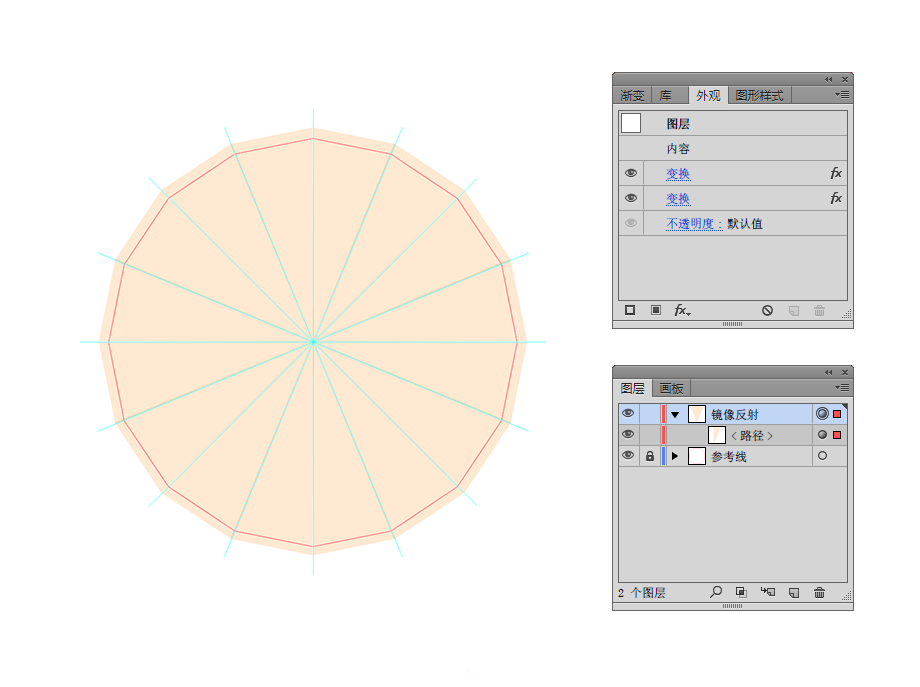The width and height of the screenshot is (920, 687).
Task: Switch to the 图形样式 tab
Action: (759, 95)
